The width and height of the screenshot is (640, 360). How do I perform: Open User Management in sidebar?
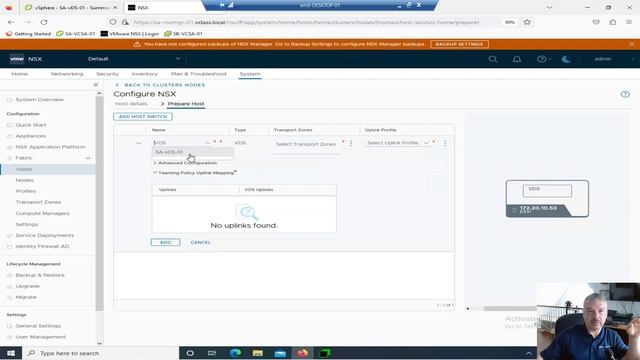40,337
